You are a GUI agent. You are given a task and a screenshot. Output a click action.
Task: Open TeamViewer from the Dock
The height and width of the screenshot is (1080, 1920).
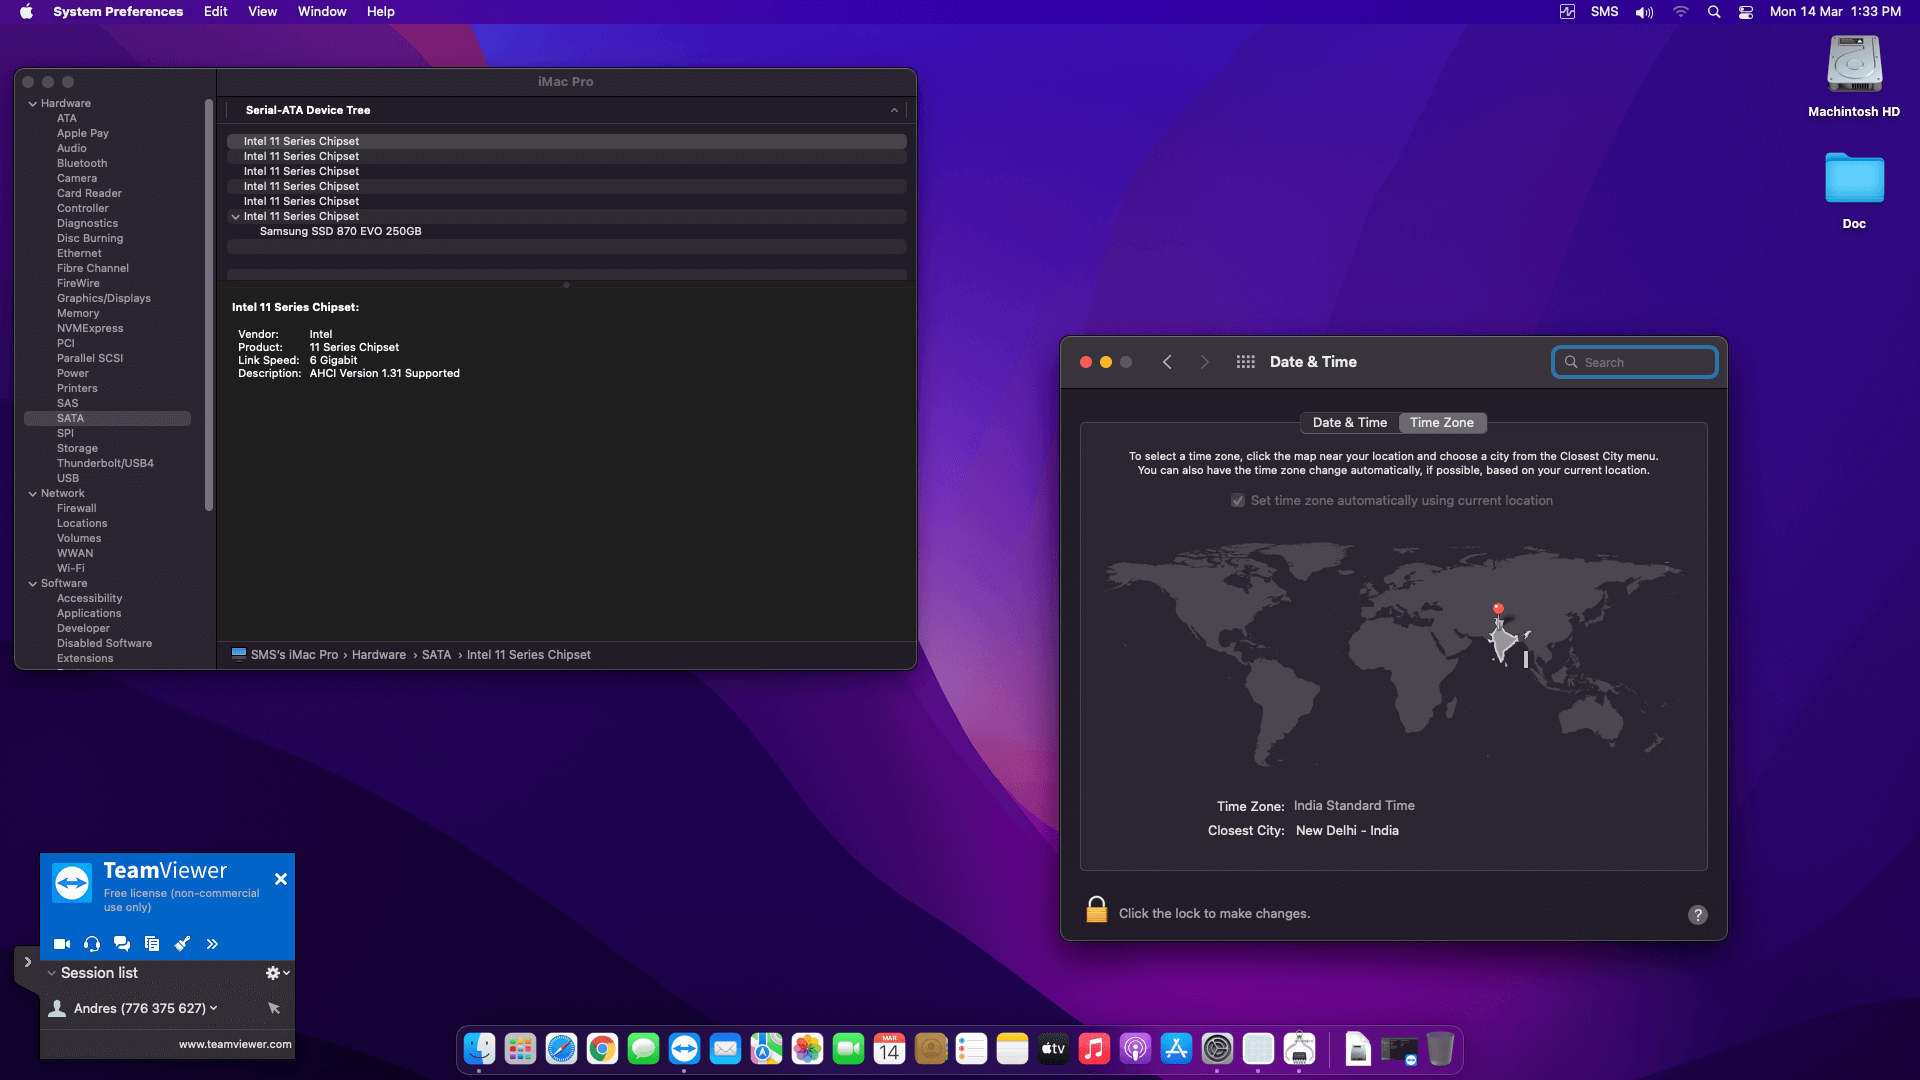684,1048
